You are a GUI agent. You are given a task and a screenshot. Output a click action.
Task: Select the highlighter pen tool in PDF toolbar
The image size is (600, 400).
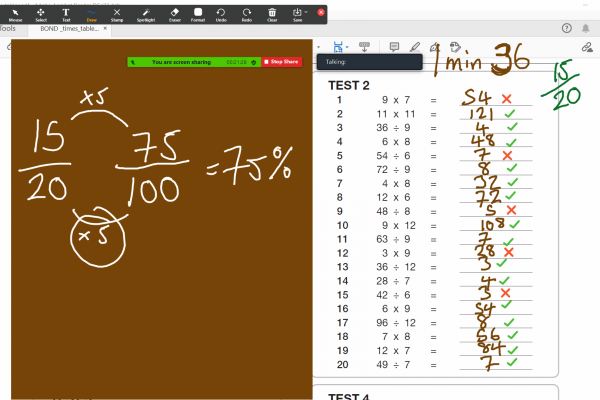(x=414, y=47)
